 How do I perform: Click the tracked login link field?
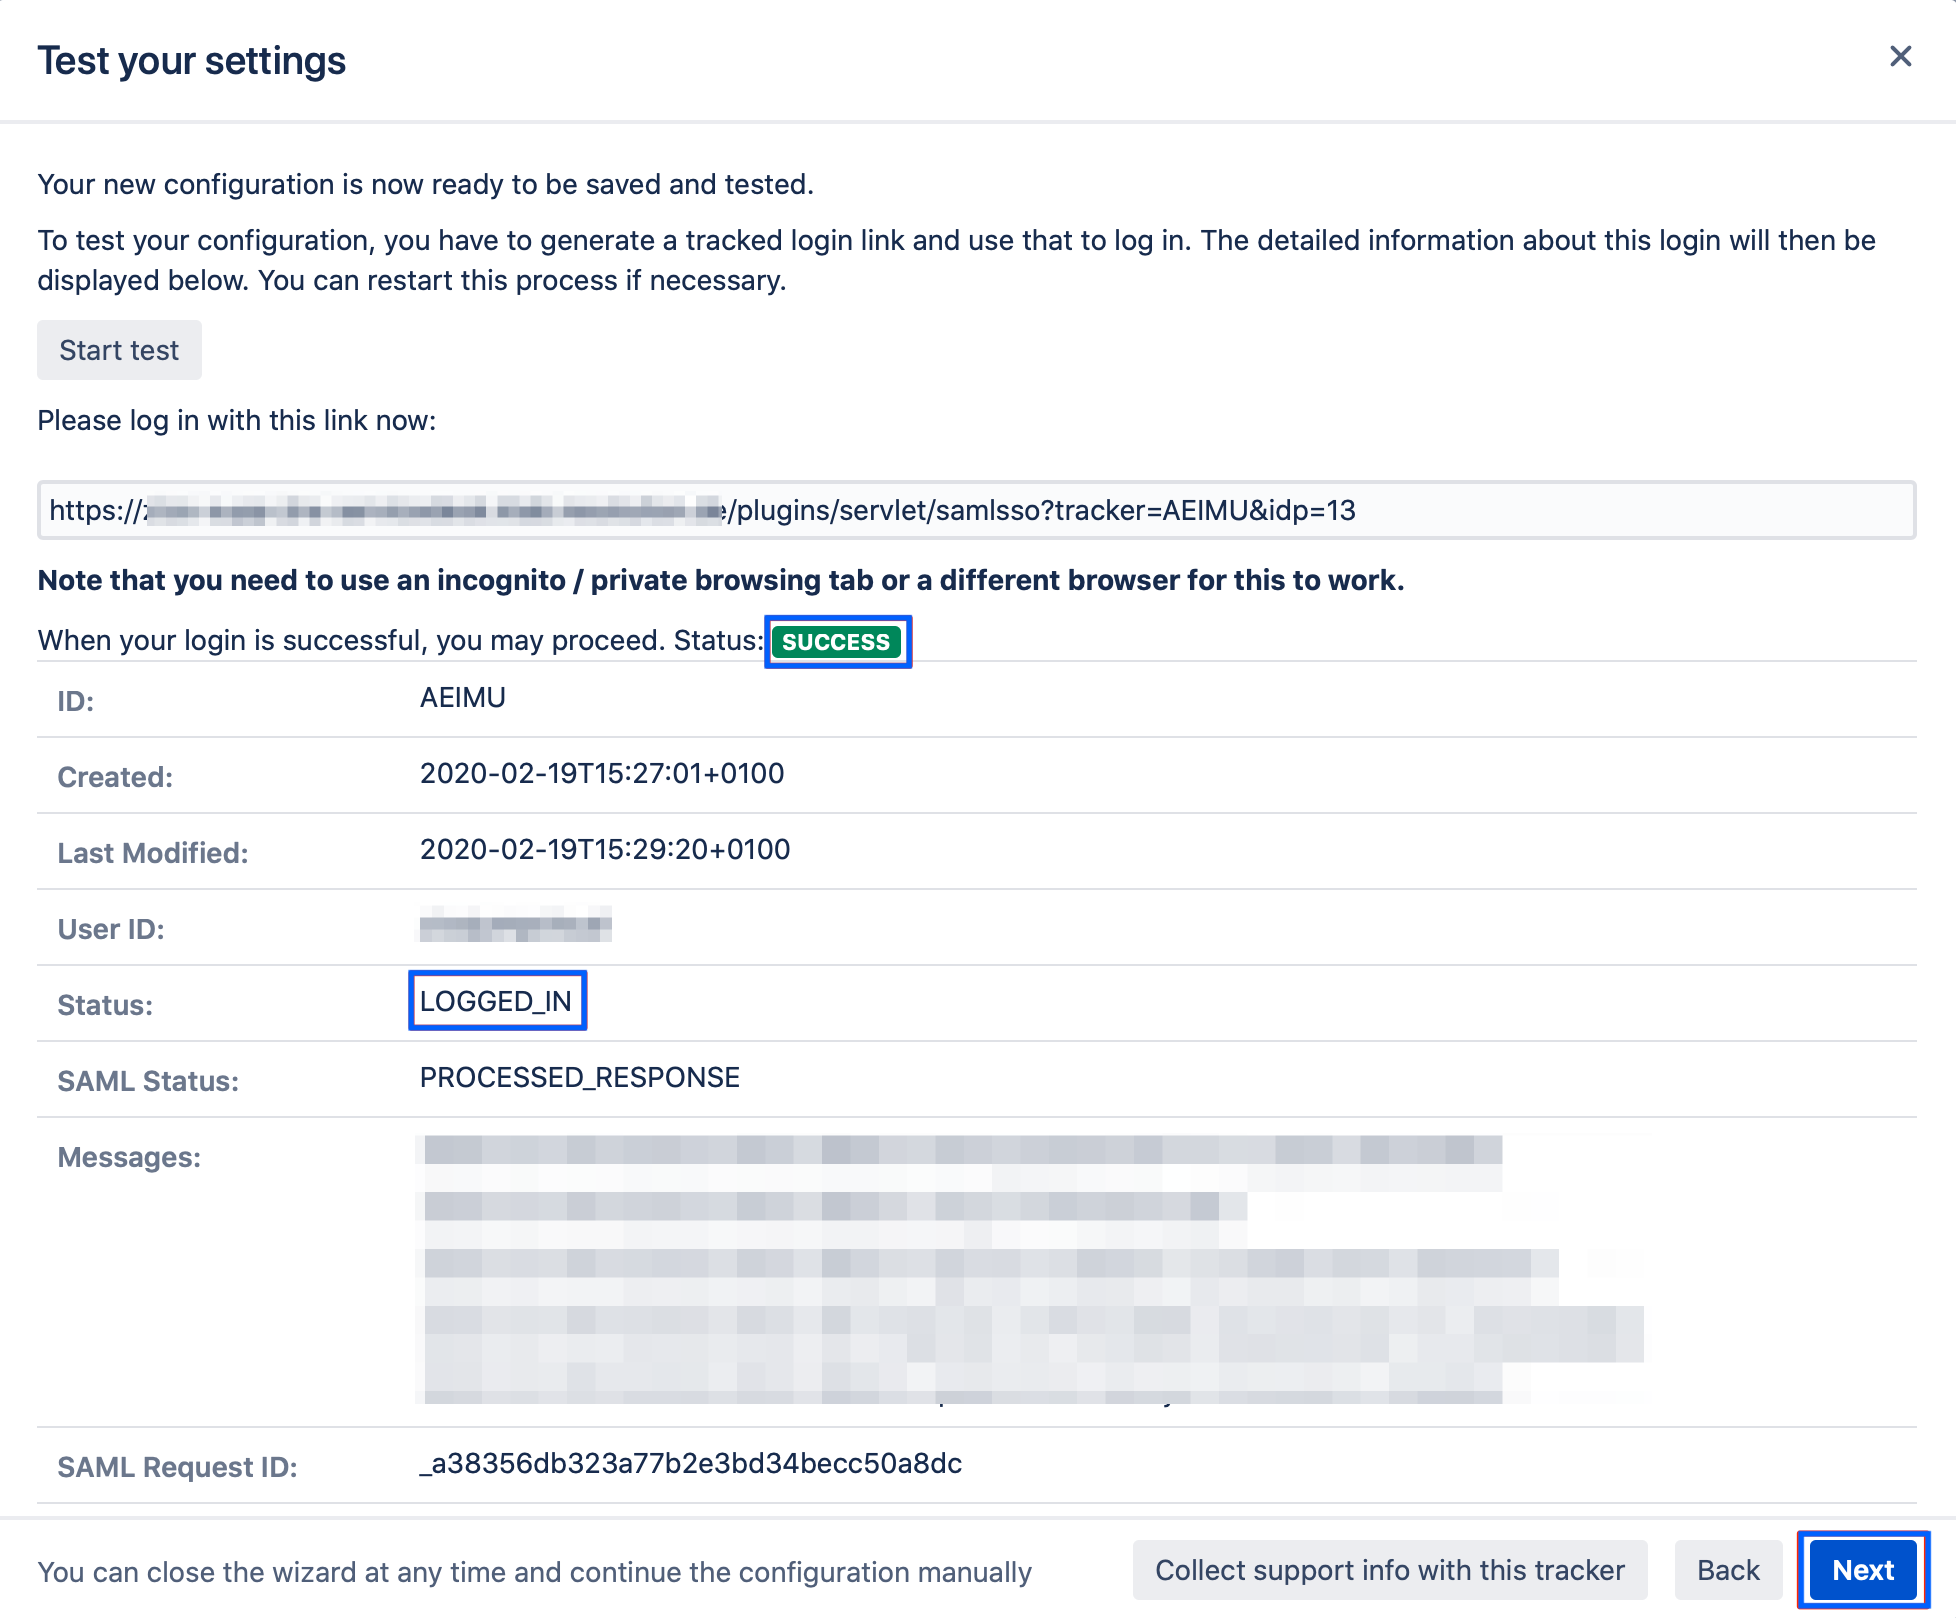click(x=976, y=511)
